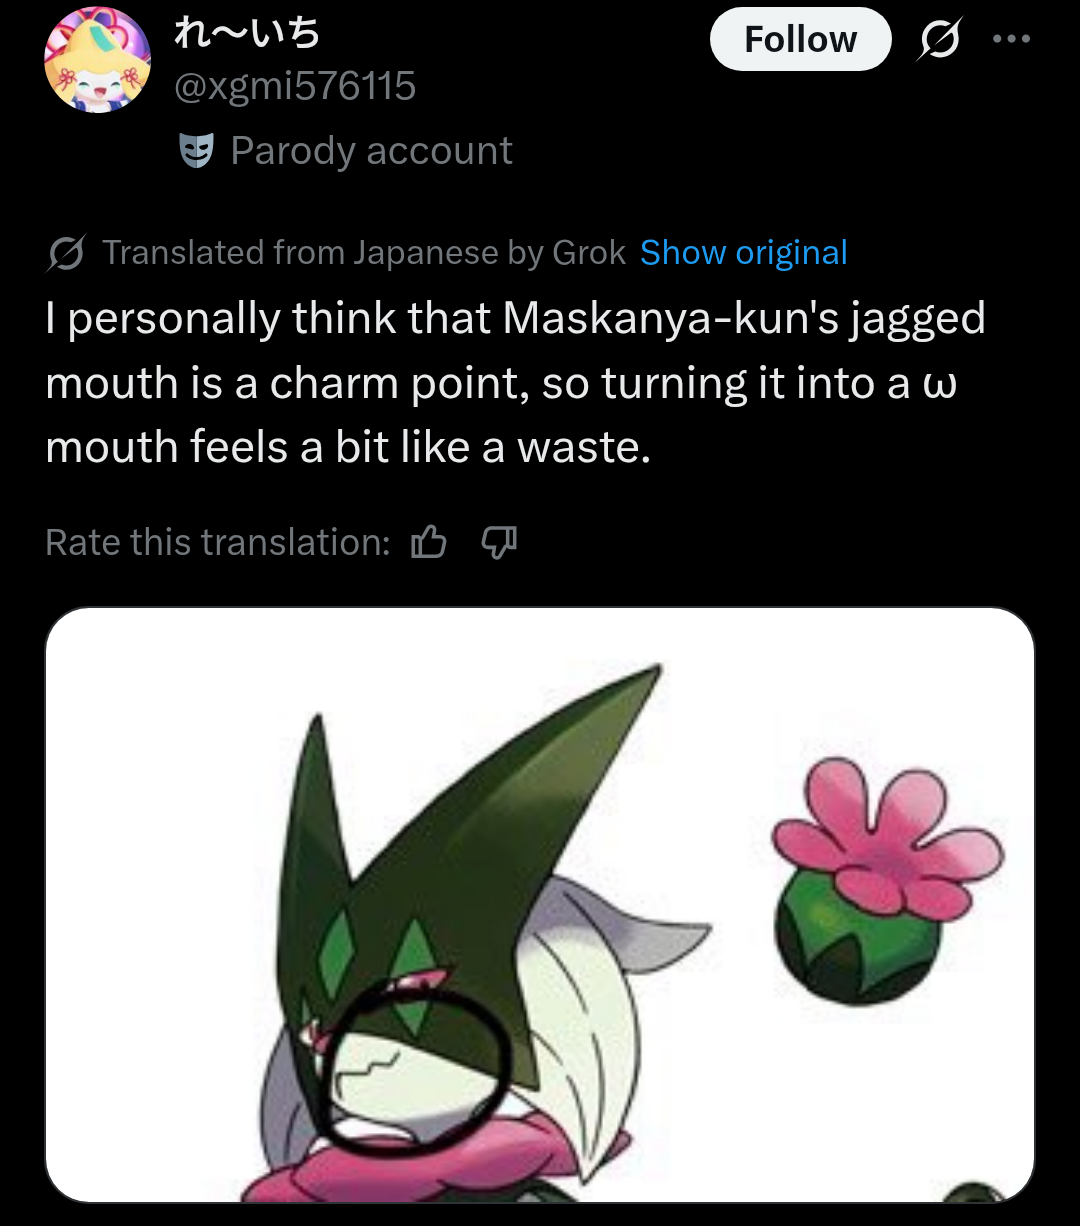Click the Grok logo before translation notice
Screen dimensions: 1080x1226
(x=66, y=253)
